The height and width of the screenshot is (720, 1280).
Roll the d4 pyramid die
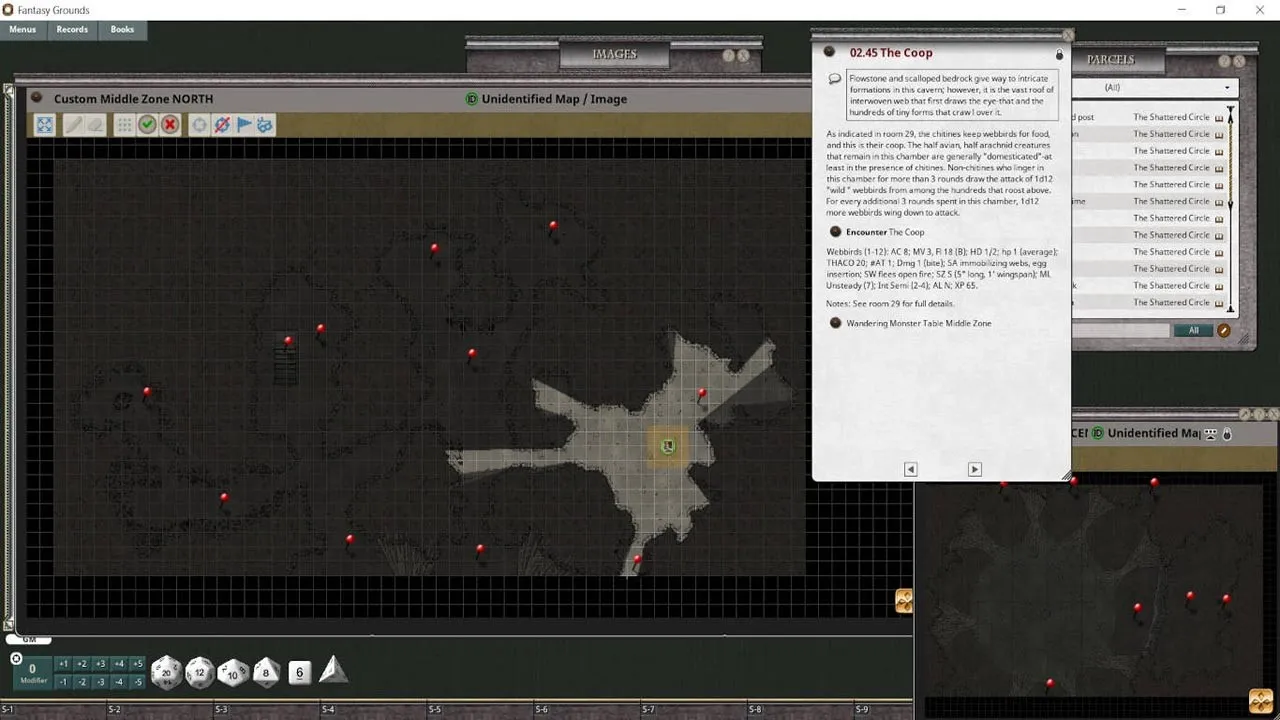pos(333,669)
